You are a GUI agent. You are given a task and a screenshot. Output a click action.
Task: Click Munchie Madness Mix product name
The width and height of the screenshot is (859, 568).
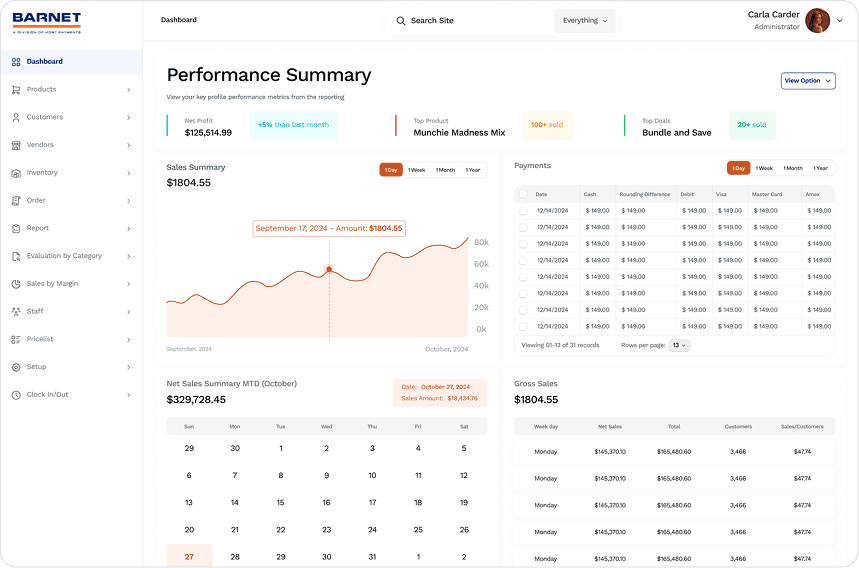459,133
